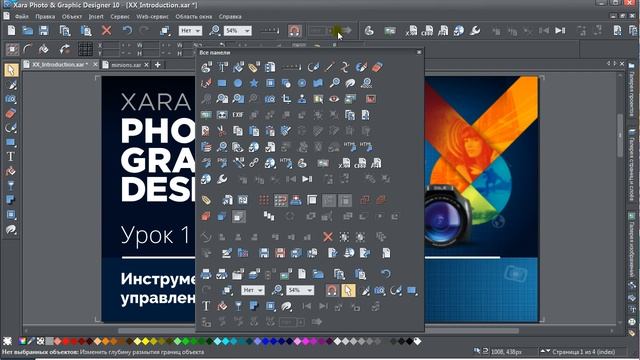
Task: Click the red-eye icon in Все панели
Action: tap(334, 99)
